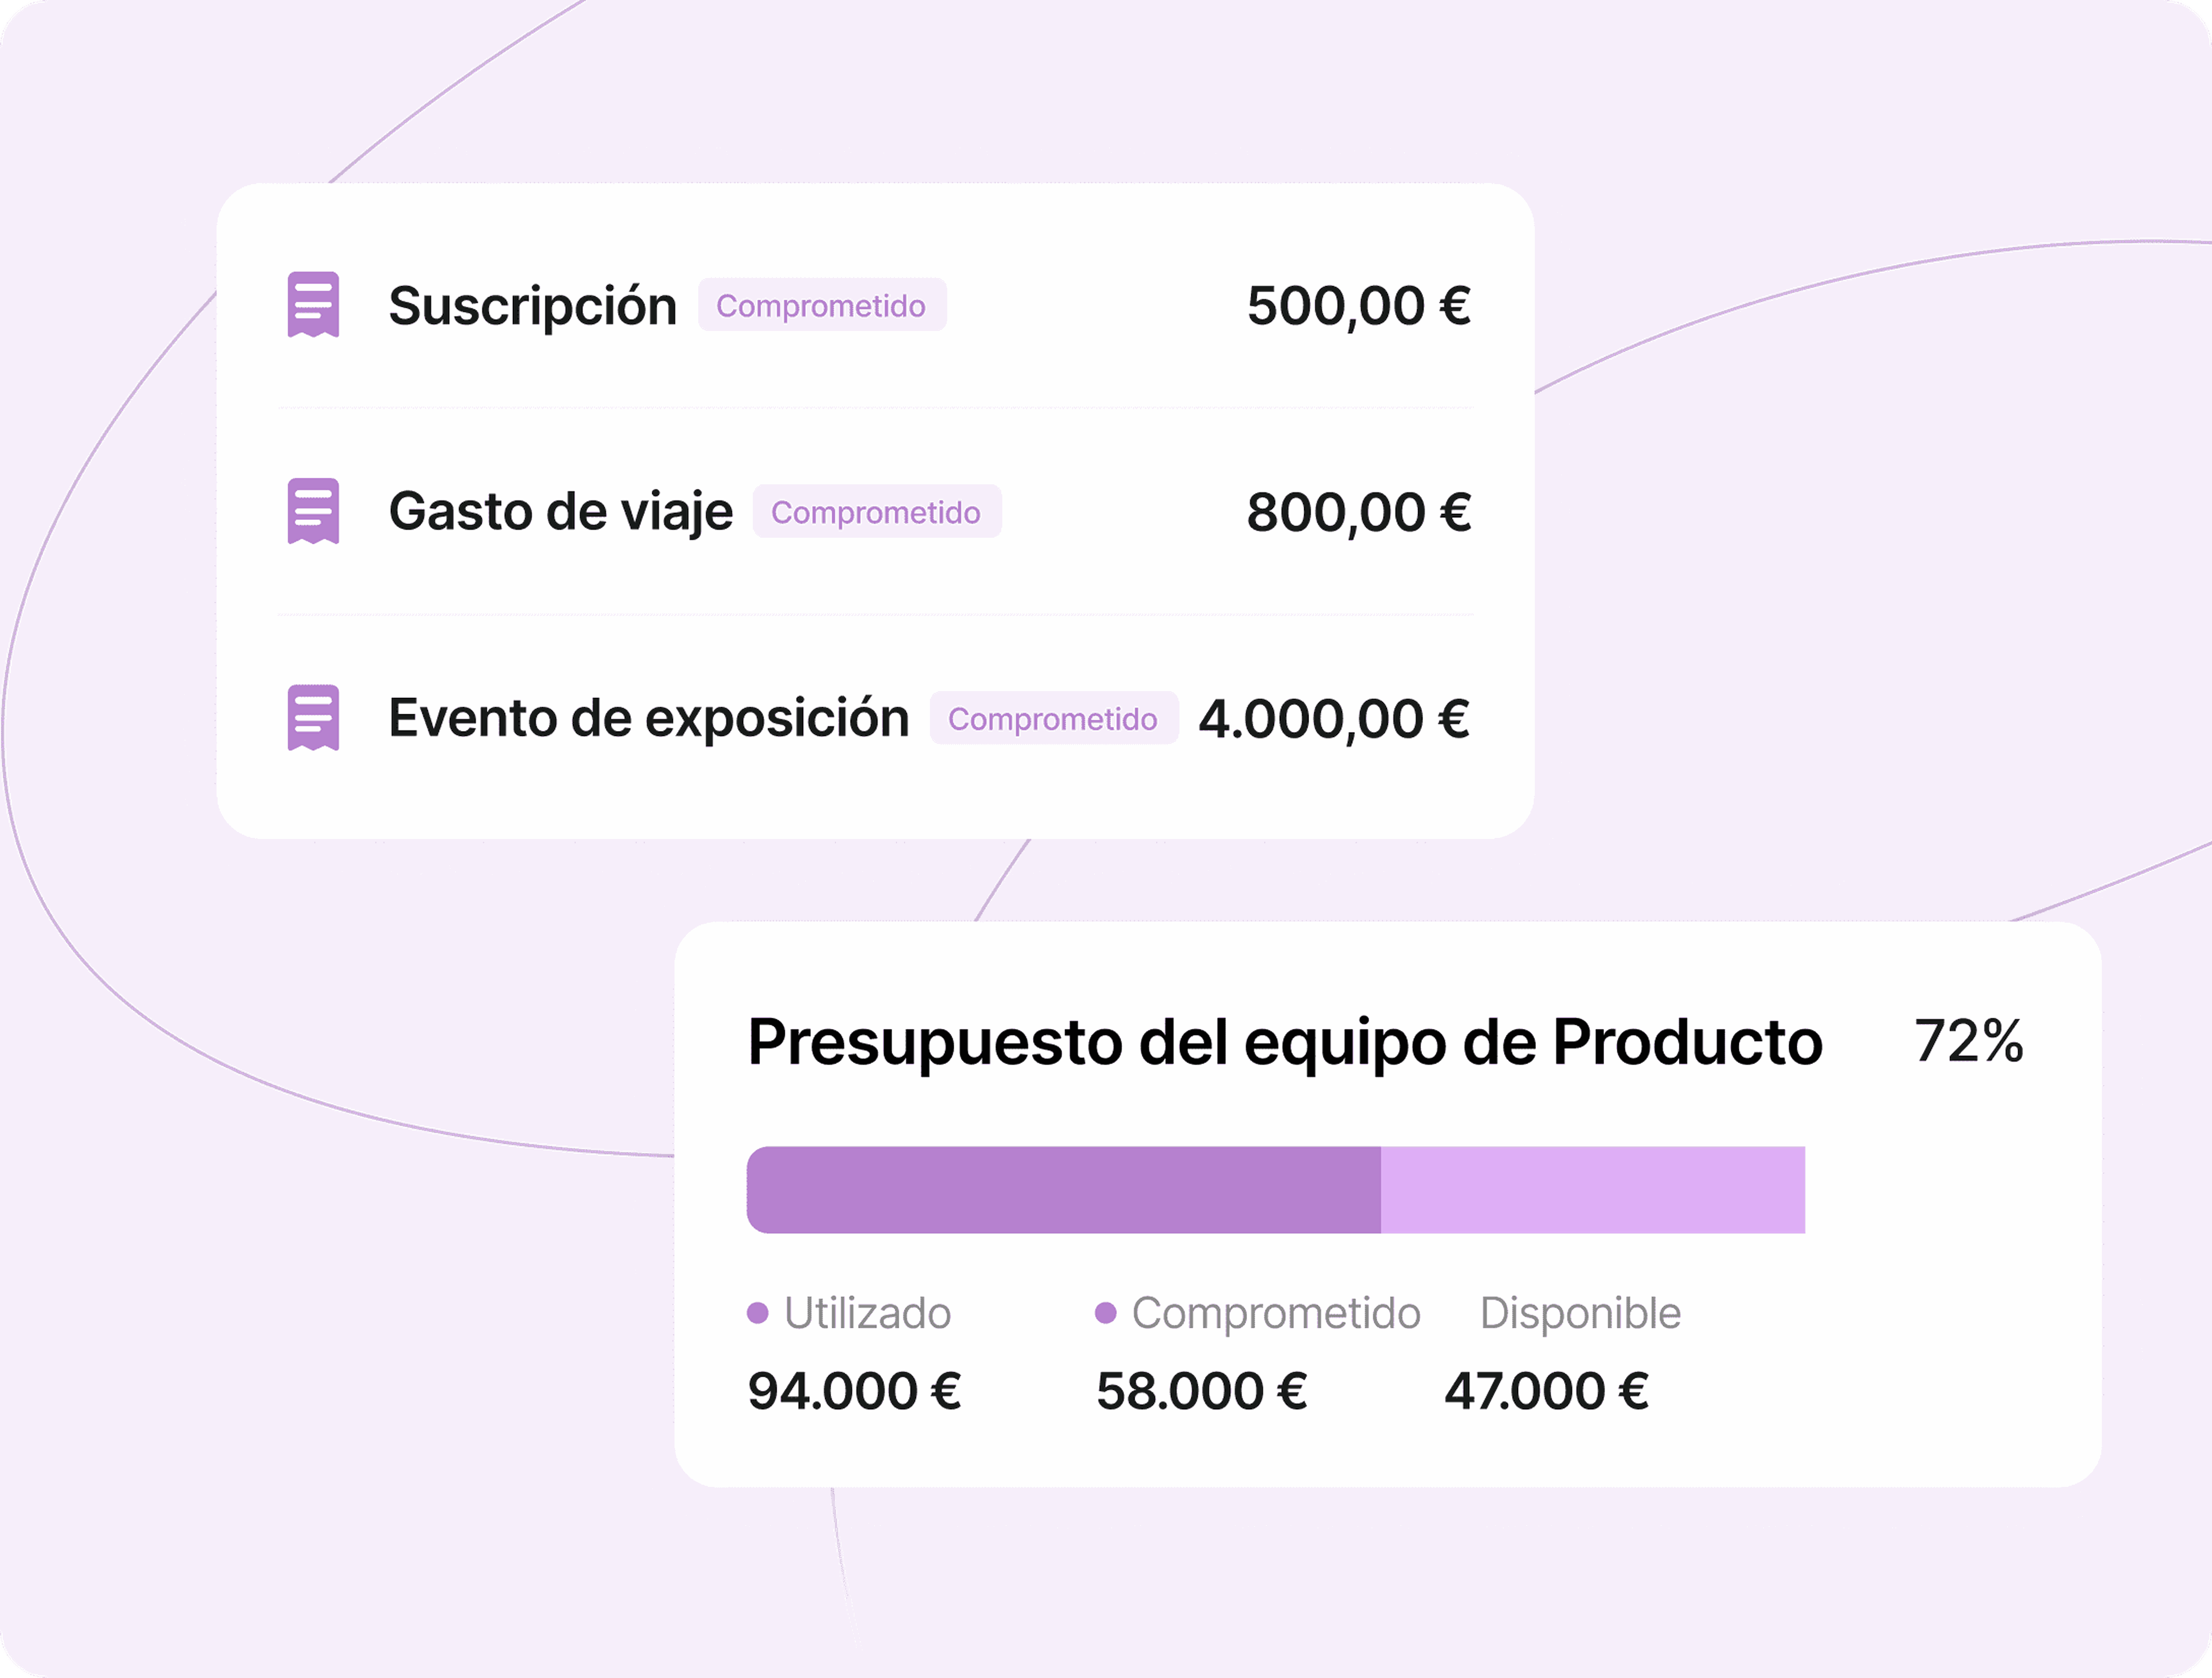Click the Comprometido badge on Evento de exposición
The width and height of the screenshot is (2212, 1678).
(1054, 718)
